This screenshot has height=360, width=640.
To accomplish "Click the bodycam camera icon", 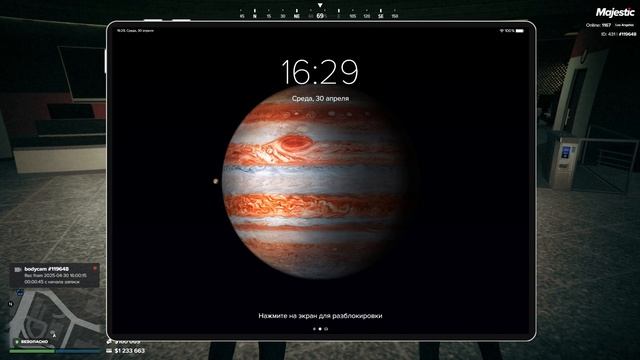I will (18, 269).
